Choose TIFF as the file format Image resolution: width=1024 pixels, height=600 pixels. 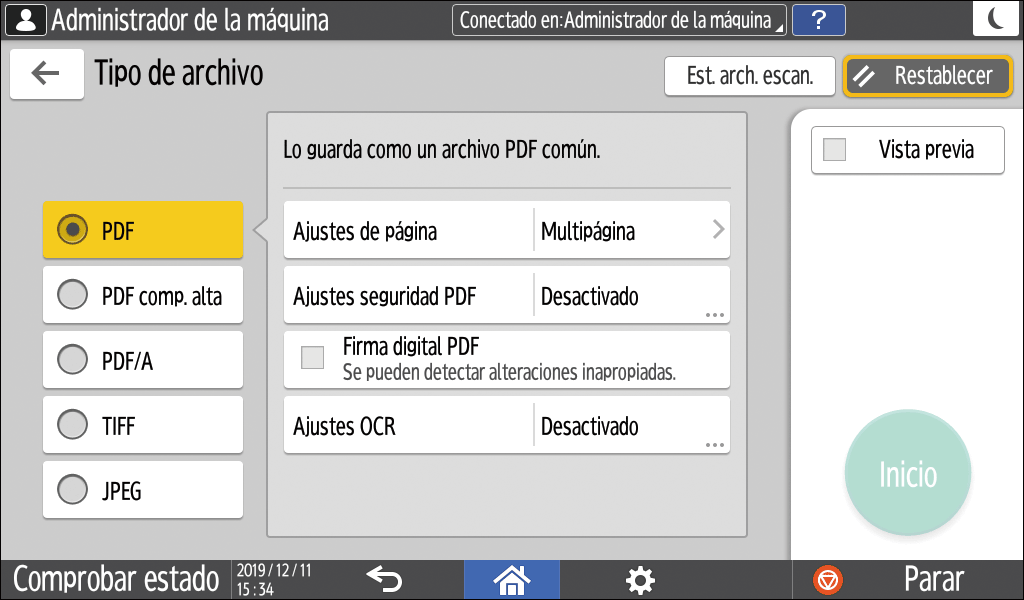[142, 424]
